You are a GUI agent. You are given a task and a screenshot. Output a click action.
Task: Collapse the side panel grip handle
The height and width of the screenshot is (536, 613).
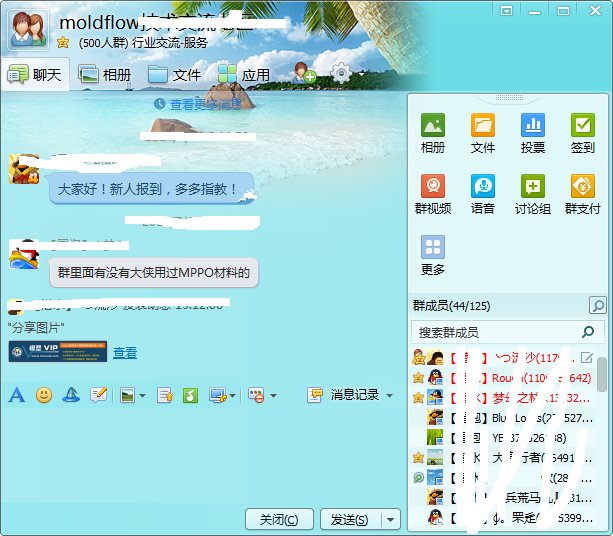[509, 97]
